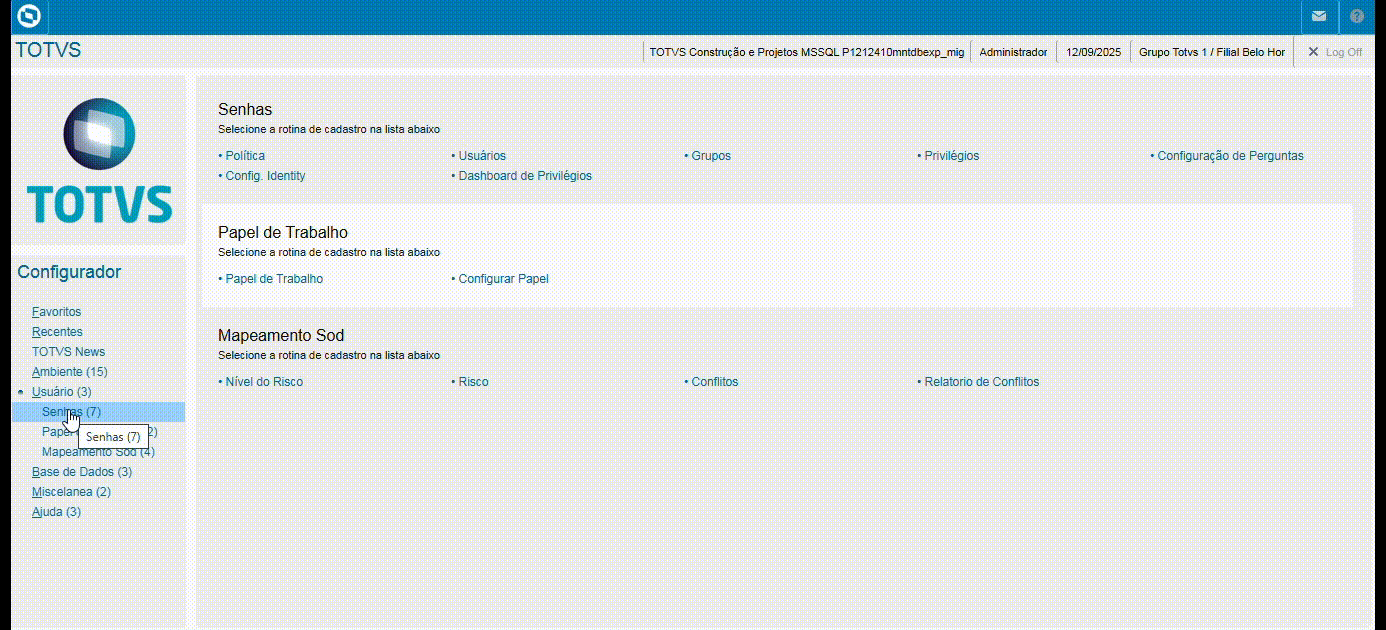Image resolution: width=1386 pixels, height=630 pixels.
Task: Open Config. Identity link
Action: (x=265, y=176)
